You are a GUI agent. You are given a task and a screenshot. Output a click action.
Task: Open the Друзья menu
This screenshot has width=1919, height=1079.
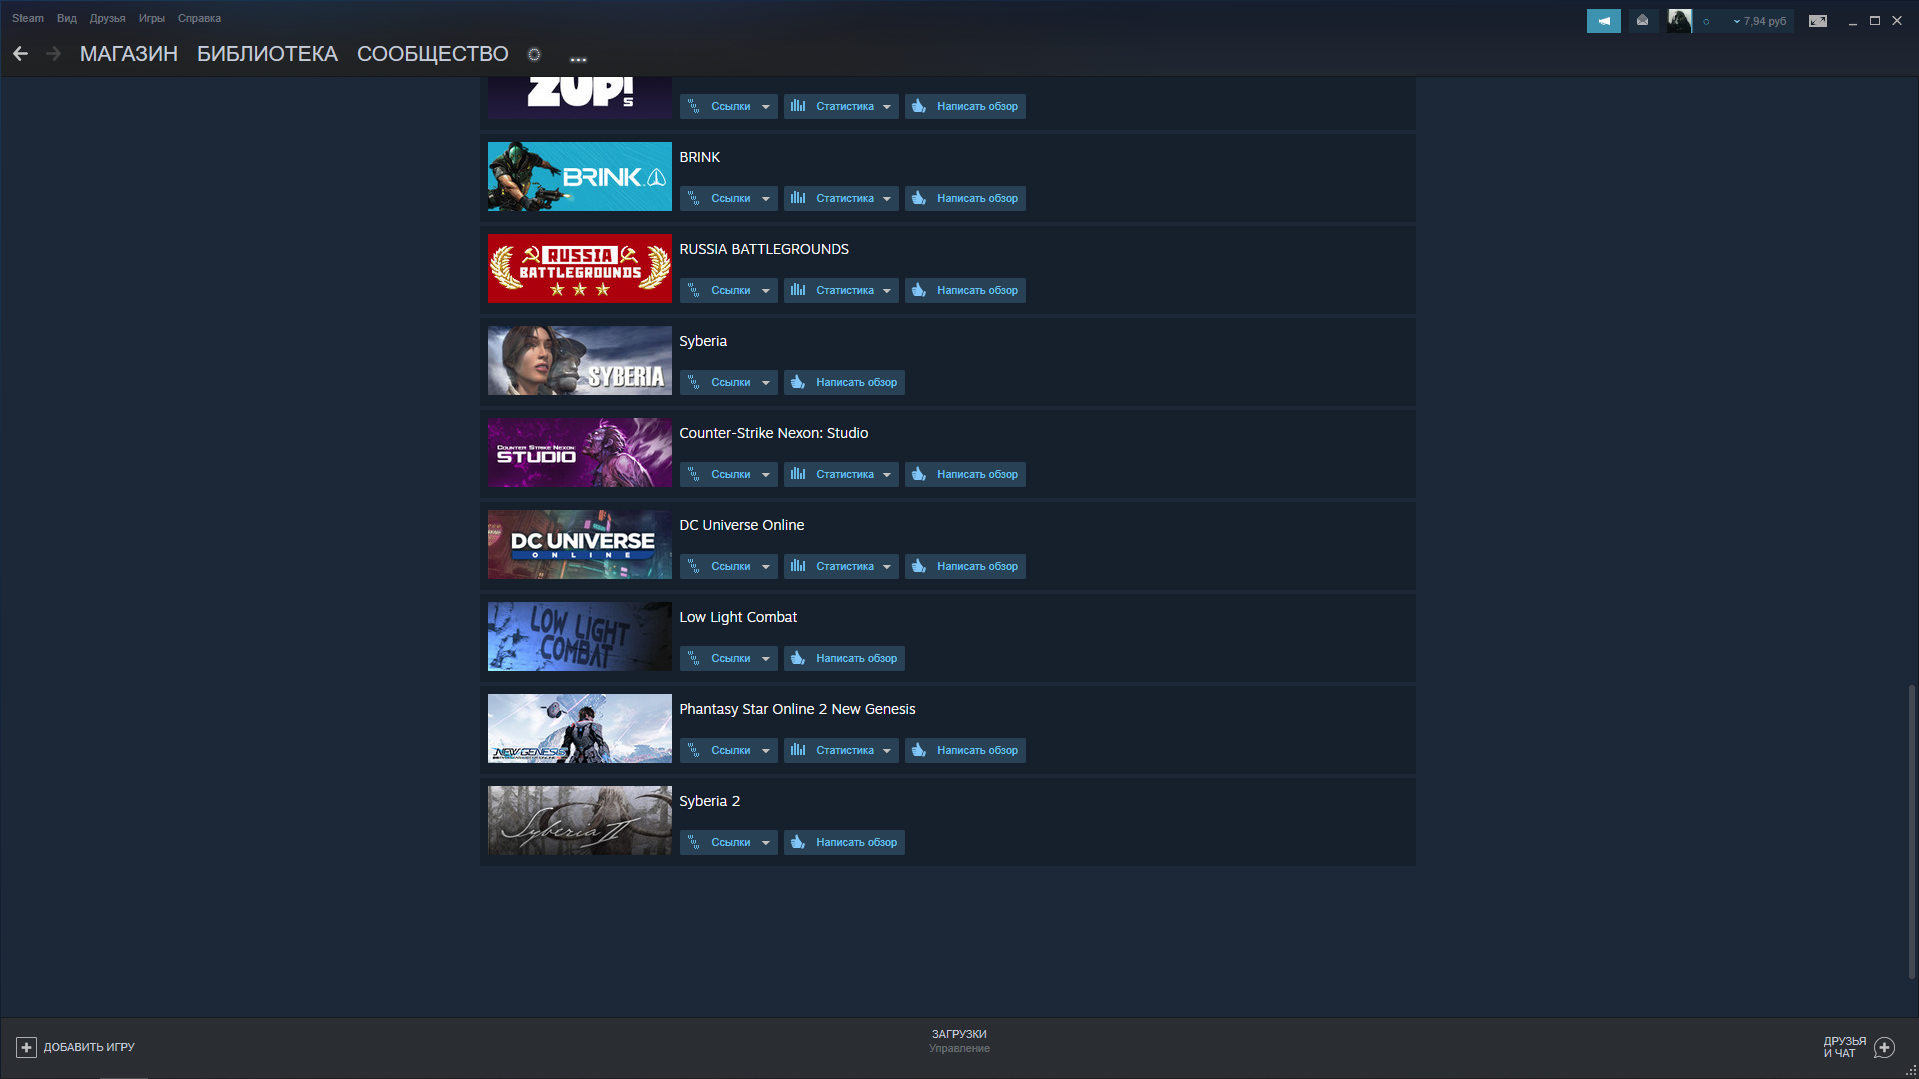107,18
